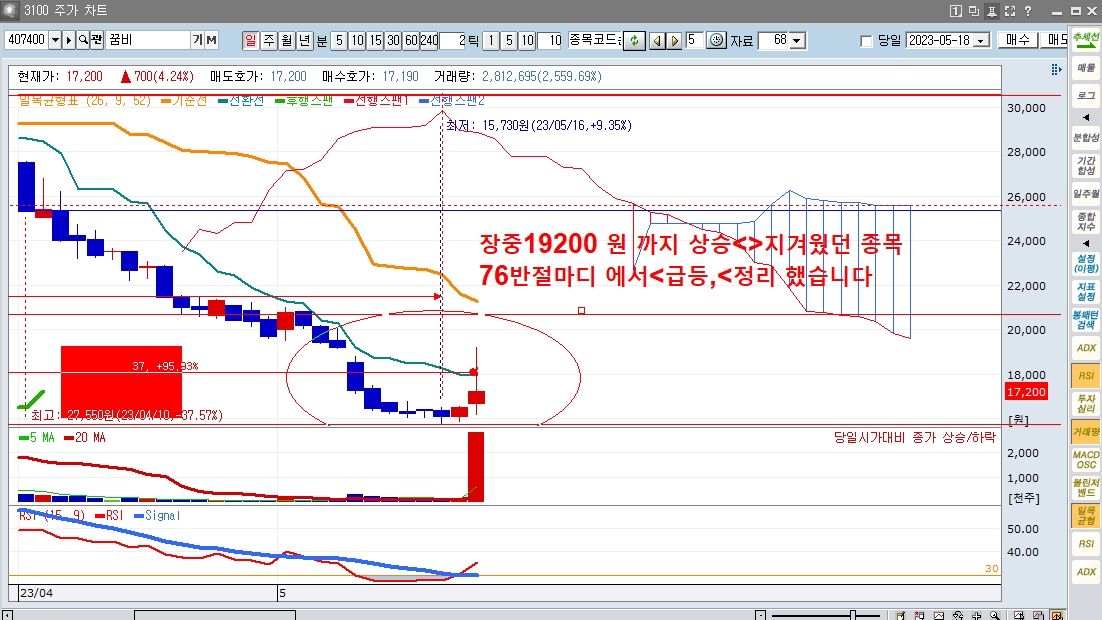The width and height of the screenshot is (1102, 620).
Task: Click the magnifier zoom icon in bottom toolbar
Action: [994, 615]
